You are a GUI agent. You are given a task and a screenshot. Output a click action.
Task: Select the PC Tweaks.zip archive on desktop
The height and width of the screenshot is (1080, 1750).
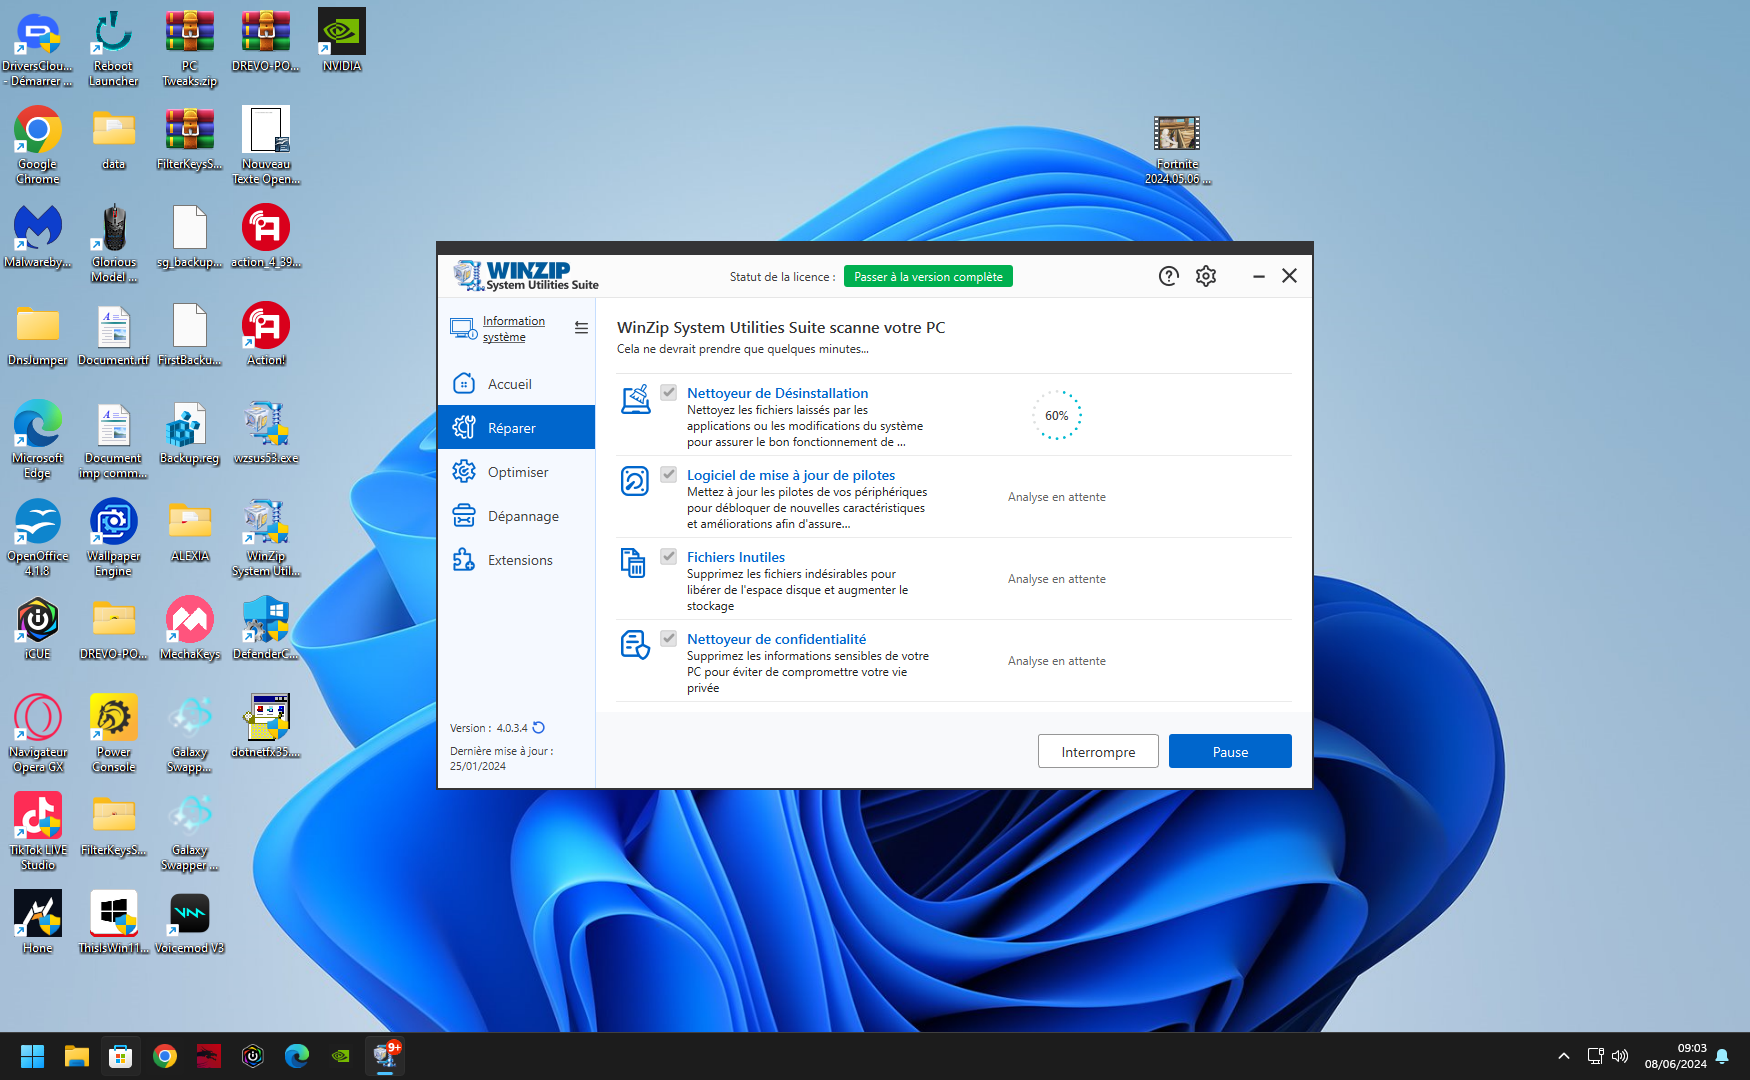pyautogui.click(x=190, y=48)
